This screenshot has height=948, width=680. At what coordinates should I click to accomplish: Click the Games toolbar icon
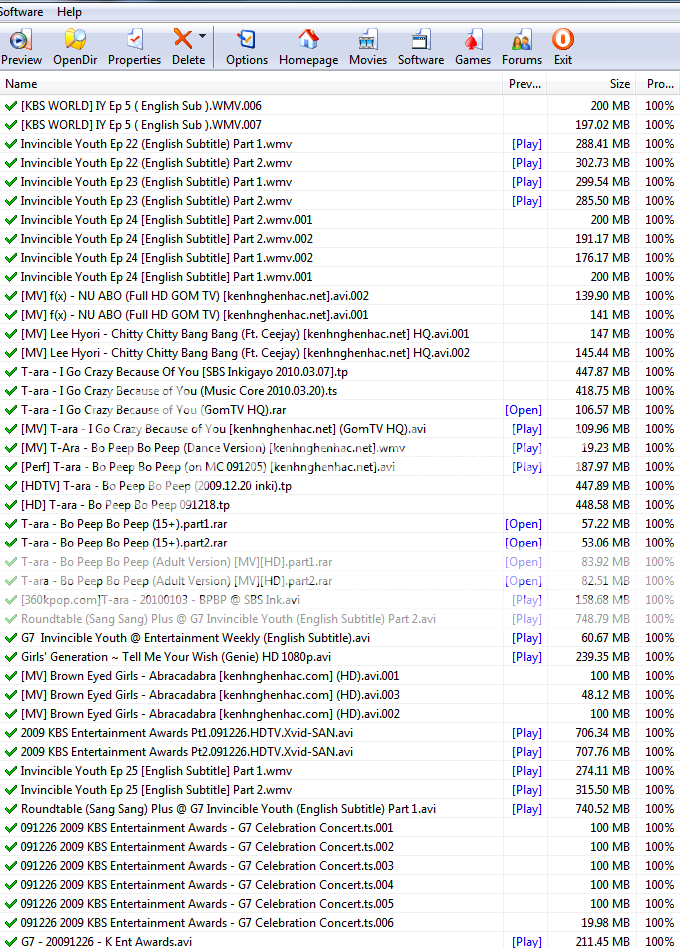tap(473, 40)
